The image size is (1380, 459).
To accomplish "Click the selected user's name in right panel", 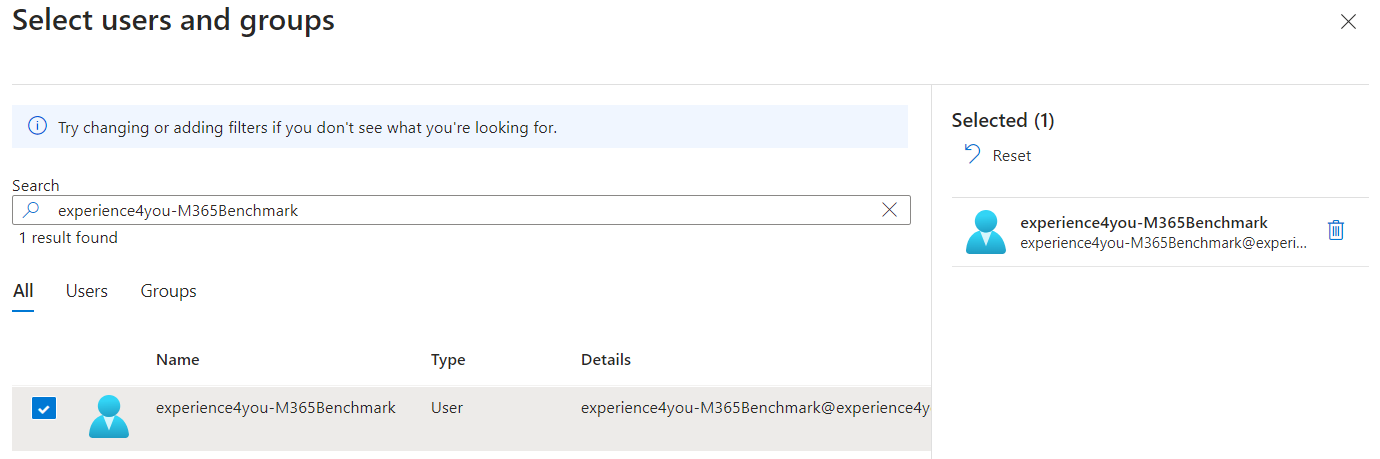I will 1144,223.
